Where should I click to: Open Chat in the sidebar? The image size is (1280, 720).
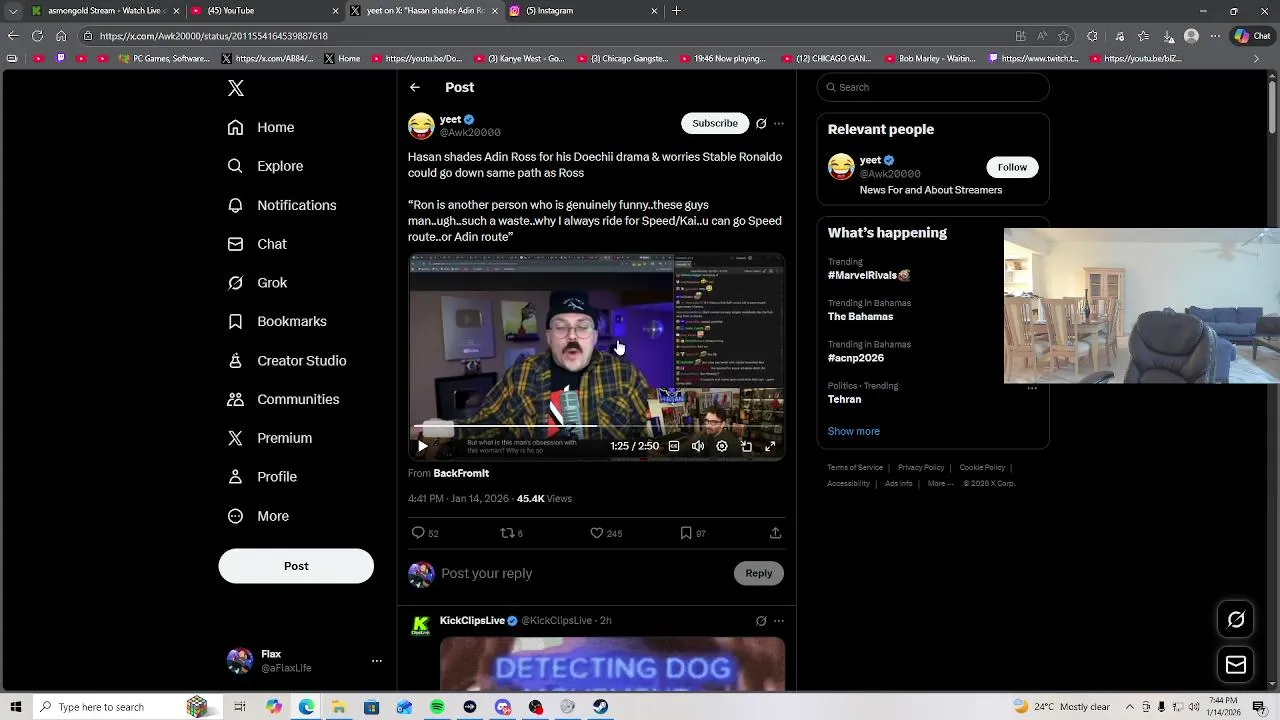pos(257,244)
